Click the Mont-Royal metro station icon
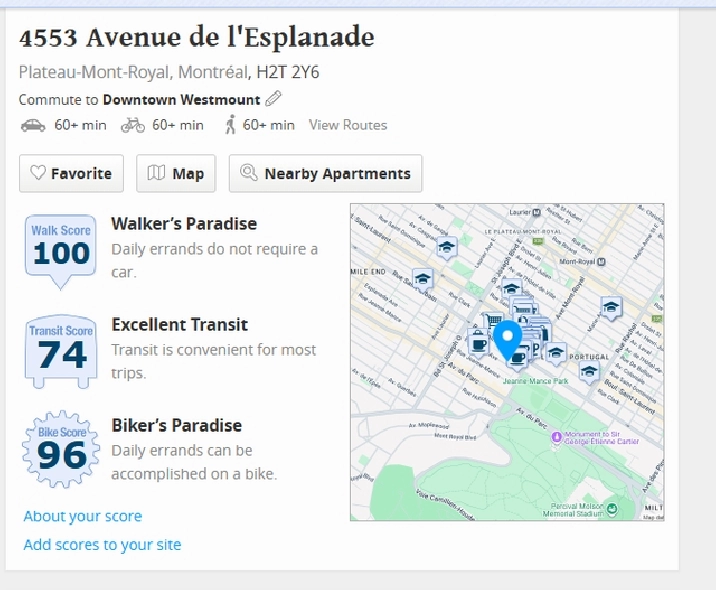The image size is (716, 590). point(601,262)
